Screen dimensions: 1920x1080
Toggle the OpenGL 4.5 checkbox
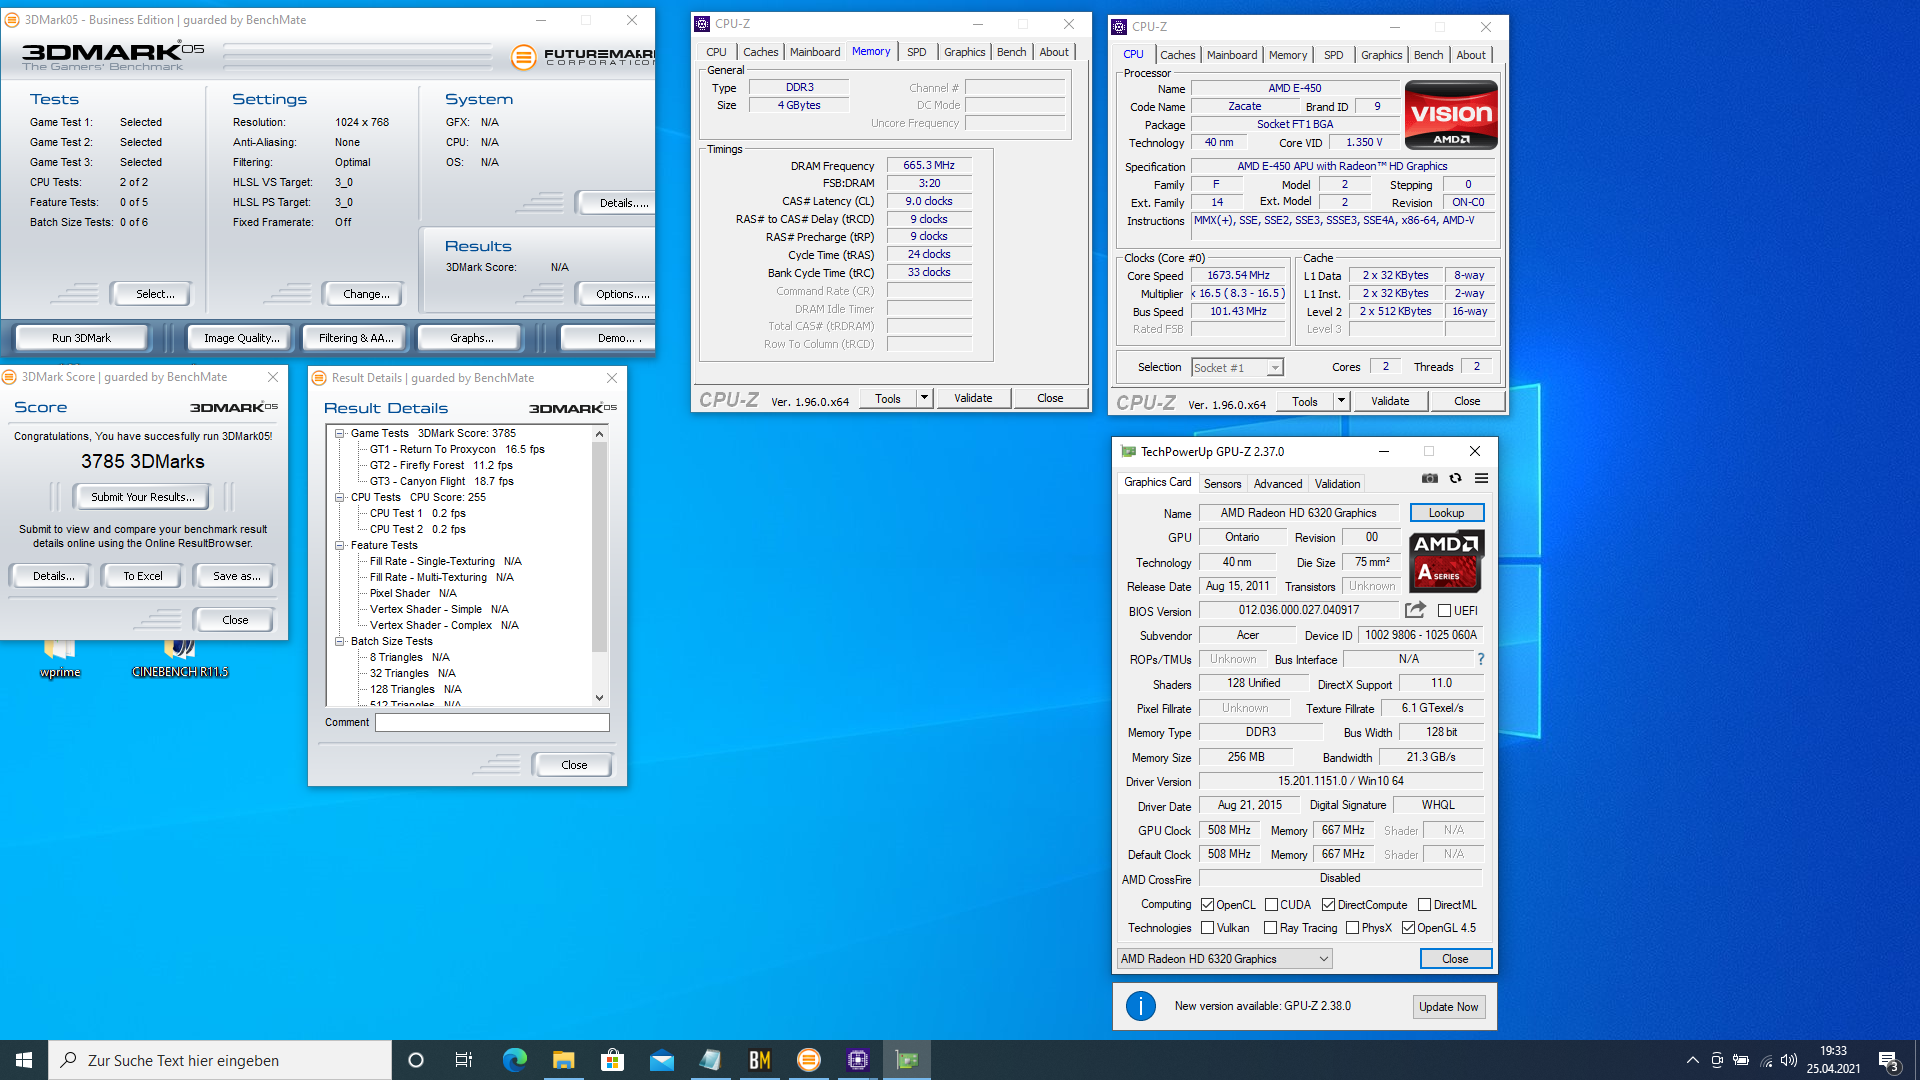click(1408, 927)
